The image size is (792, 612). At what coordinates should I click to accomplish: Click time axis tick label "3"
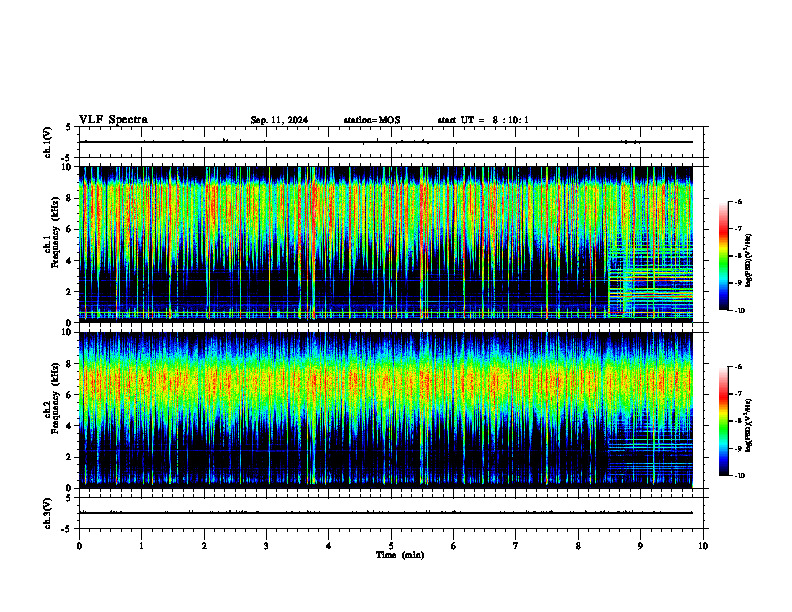pyautogui.click(x=266, y=546)
